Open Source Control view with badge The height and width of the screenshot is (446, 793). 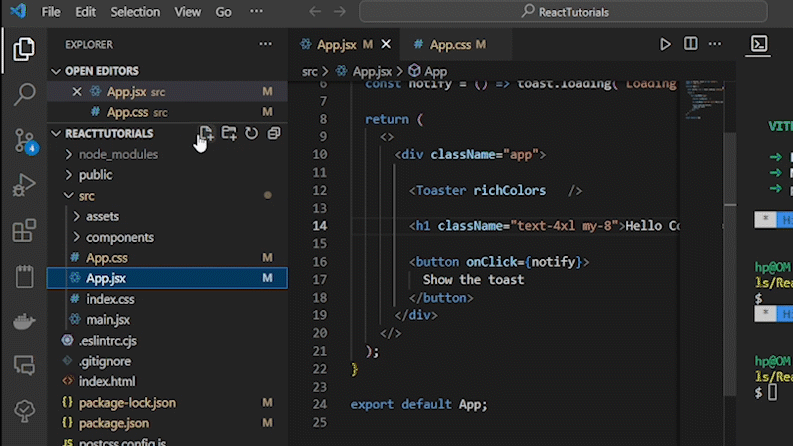[x=24, y=141]
